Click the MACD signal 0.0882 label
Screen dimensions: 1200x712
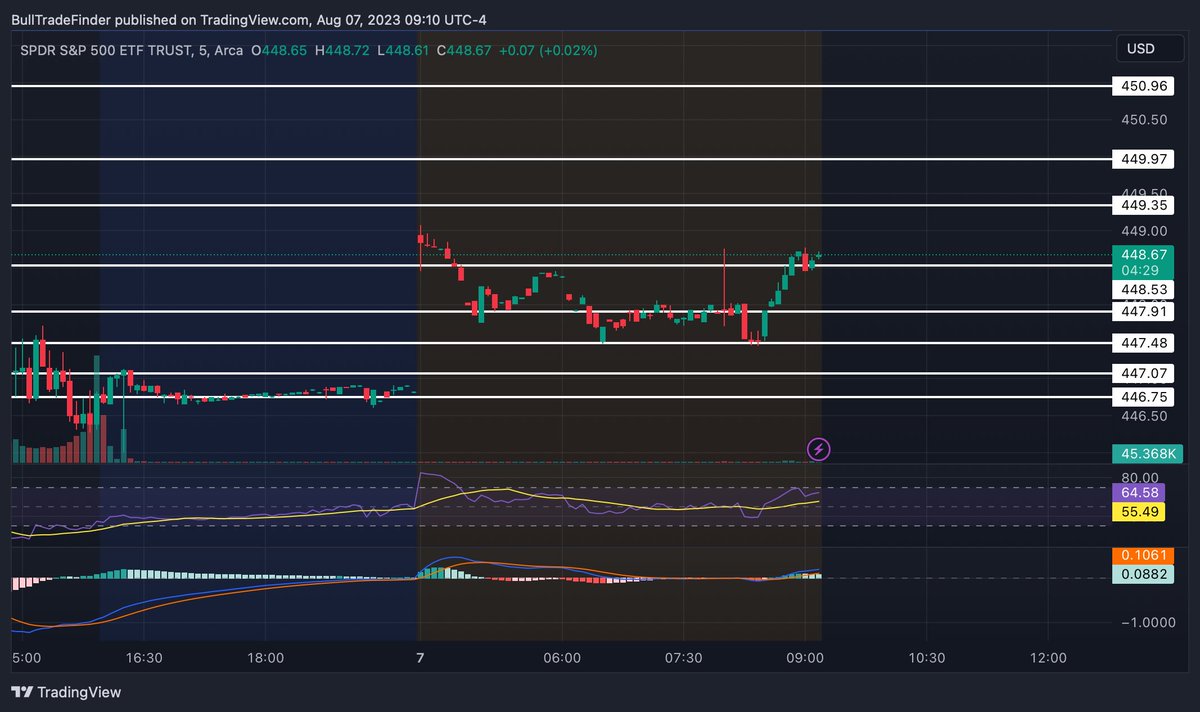pos(1144,574)
